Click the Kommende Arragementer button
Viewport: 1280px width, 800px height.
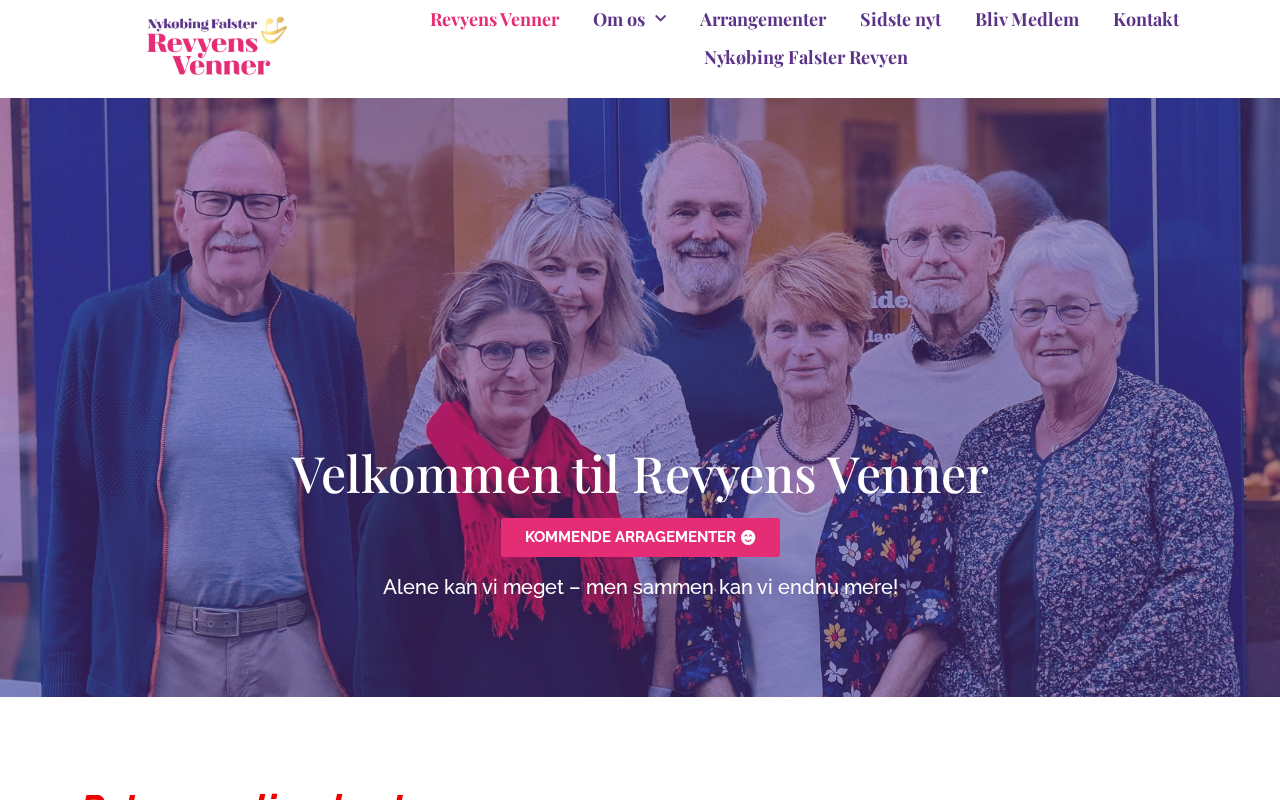[x=640, y=537]
